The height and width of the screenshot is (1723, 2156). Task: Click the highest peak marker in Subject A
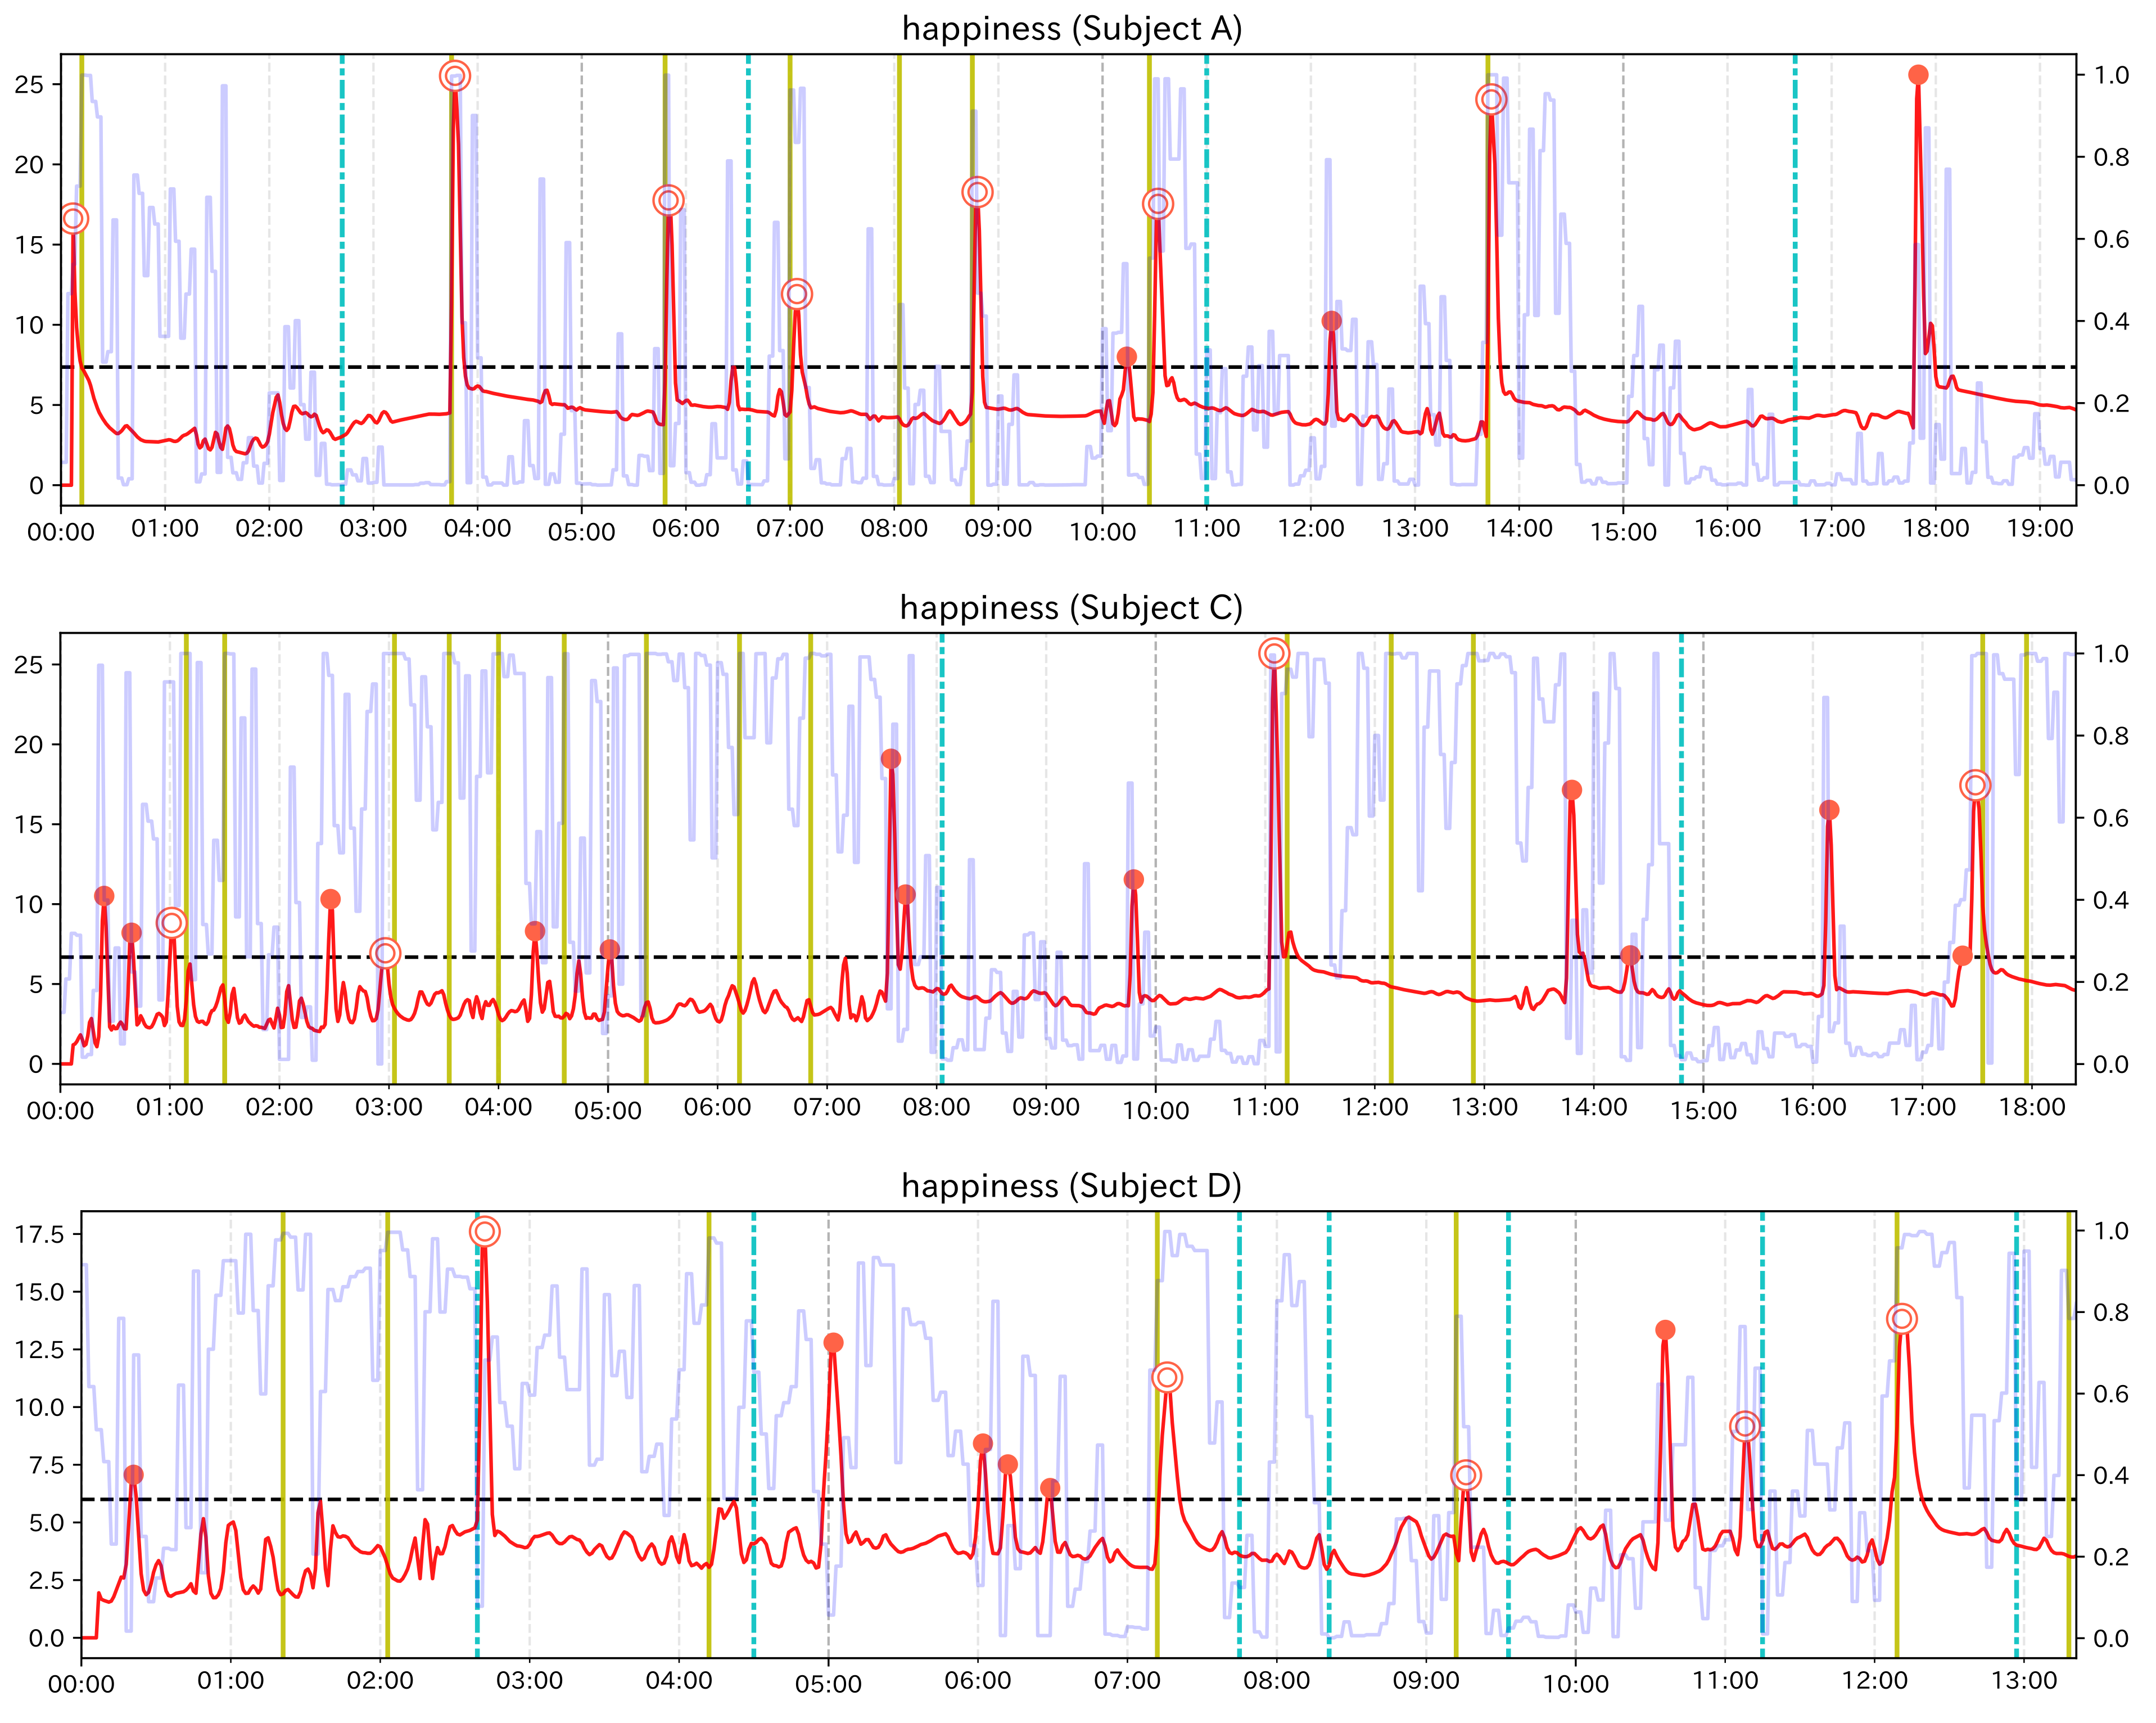click(455, 76)
